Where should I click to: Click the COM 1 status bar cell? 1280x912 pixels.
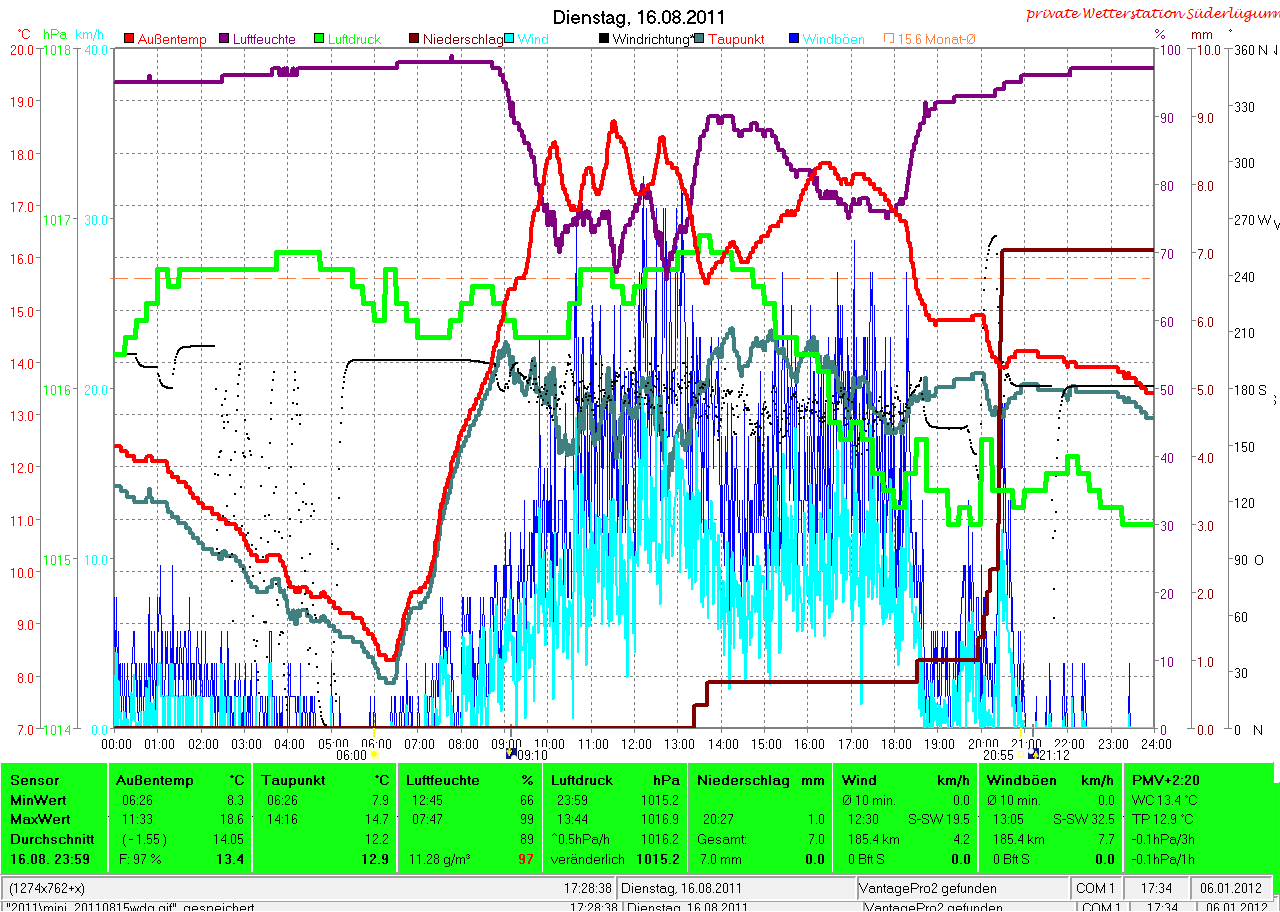(x=1096, y=888)
